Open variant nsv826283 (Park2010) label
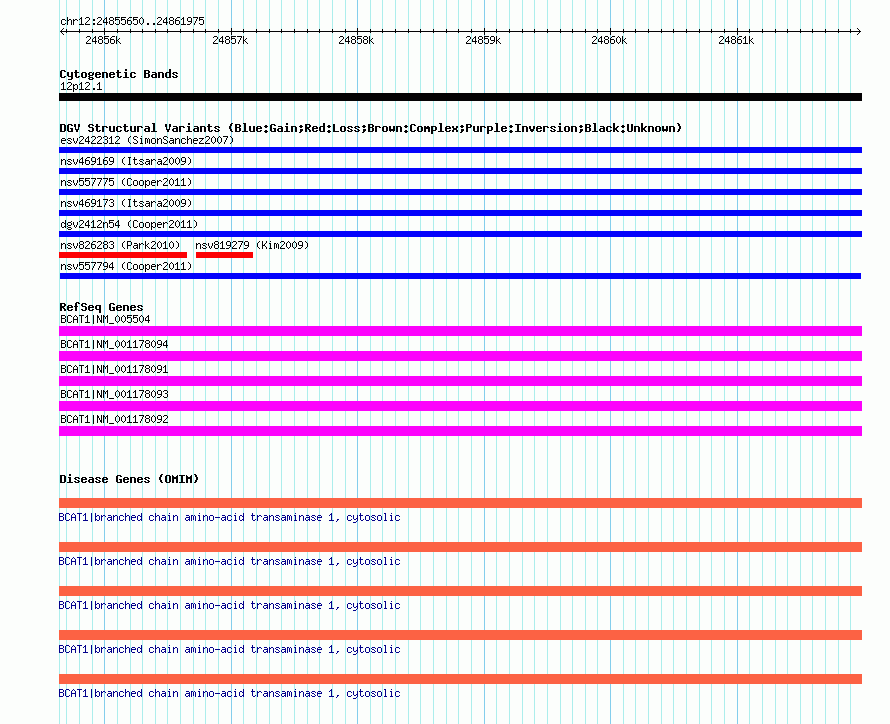890x724 pixels. pos(120,245)
